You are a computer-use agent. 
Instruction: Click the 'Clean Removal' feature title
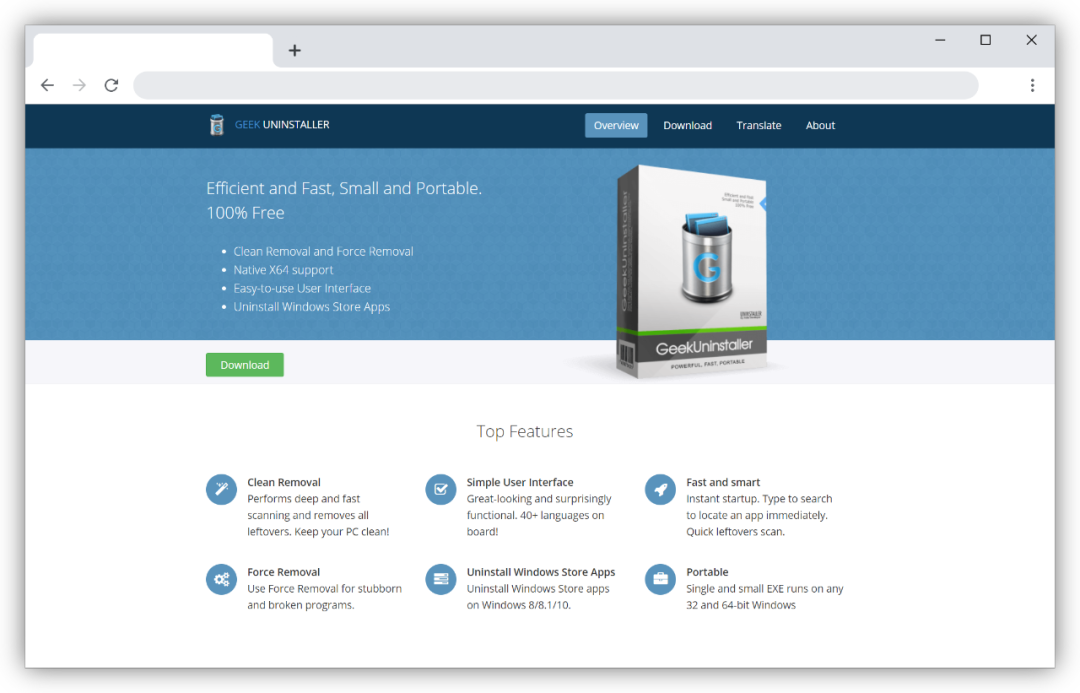pyautogui.click(x=284, y=482)
